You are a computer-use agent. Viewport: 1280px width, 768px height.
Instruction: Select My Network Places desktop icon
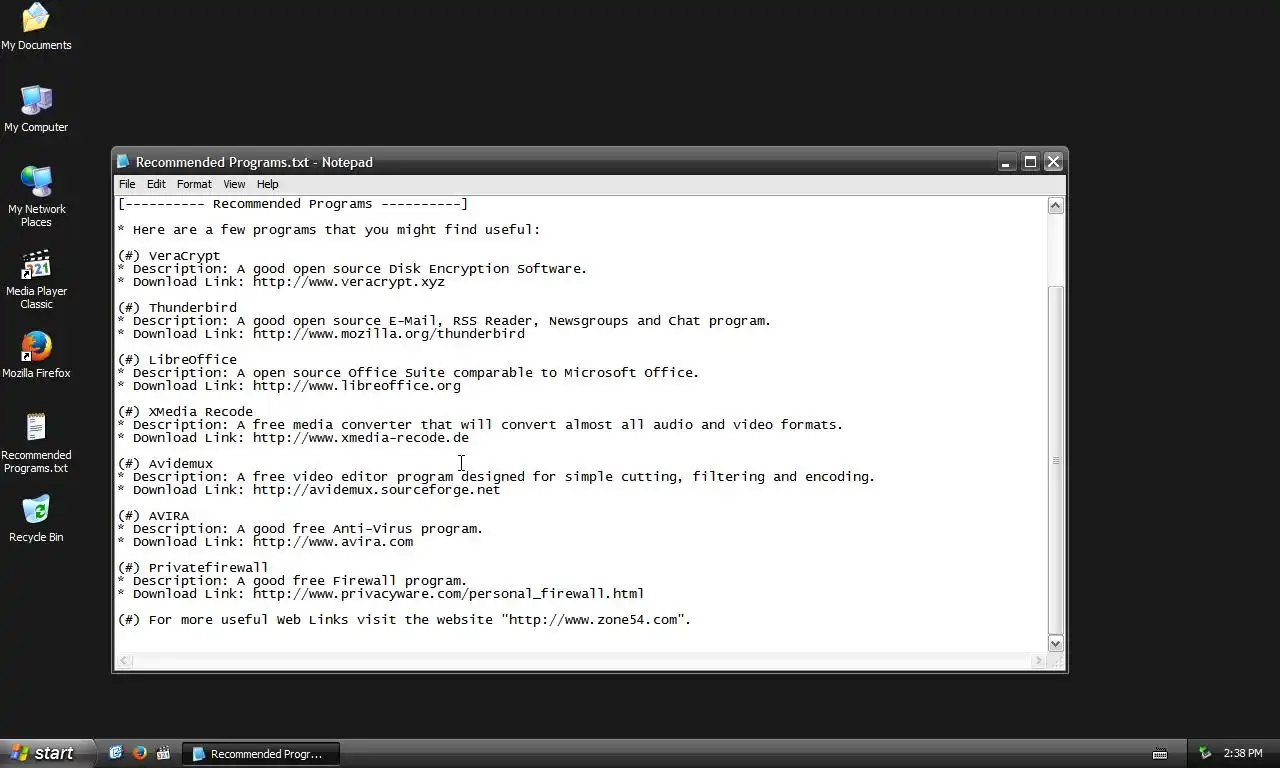(36, 196)
